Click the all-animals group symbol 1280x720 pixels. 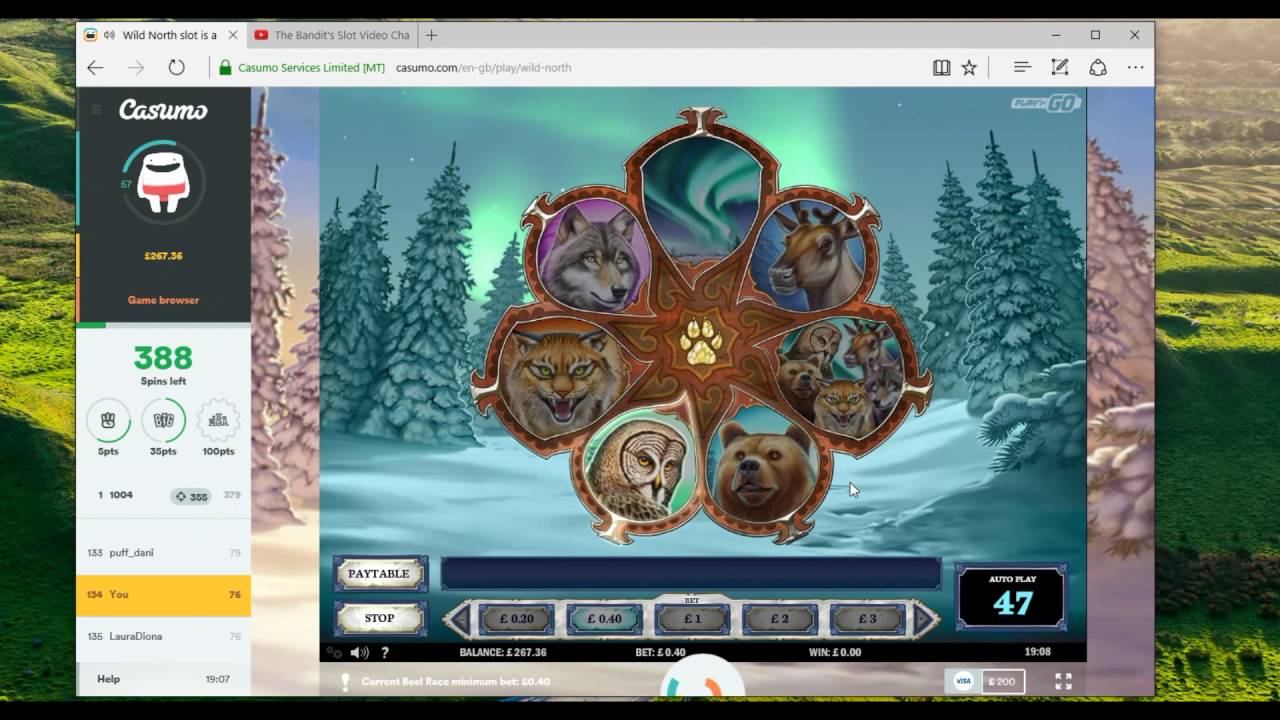pos(840,378)
